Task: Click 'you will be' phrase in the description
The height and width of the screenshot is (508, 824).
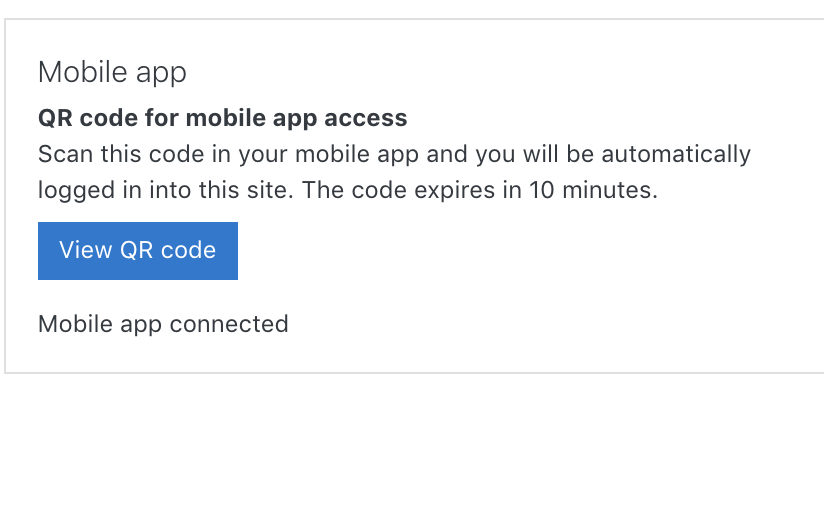Action: pos(534,154)
